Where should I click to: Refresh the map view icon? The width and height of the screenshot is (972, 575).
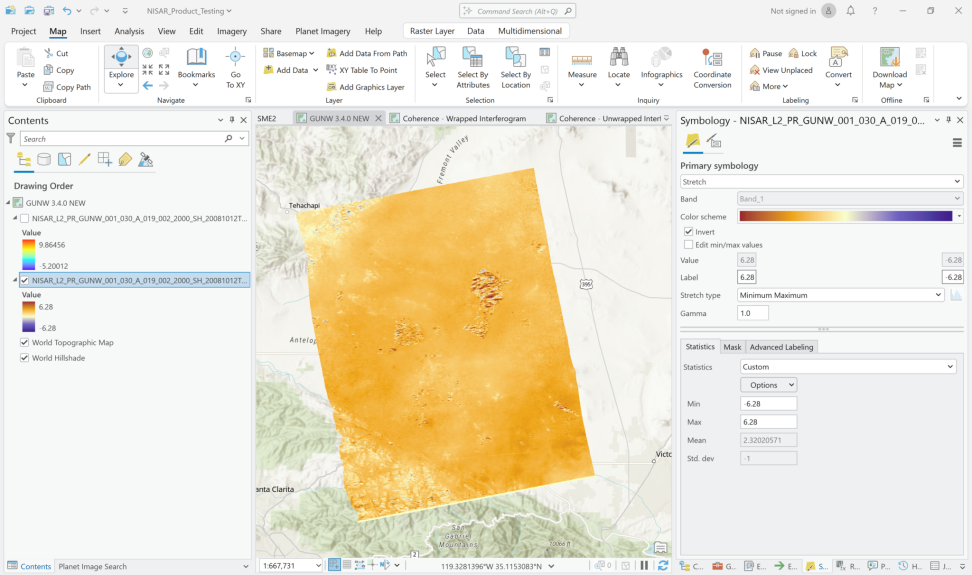(x=663, y=565)
